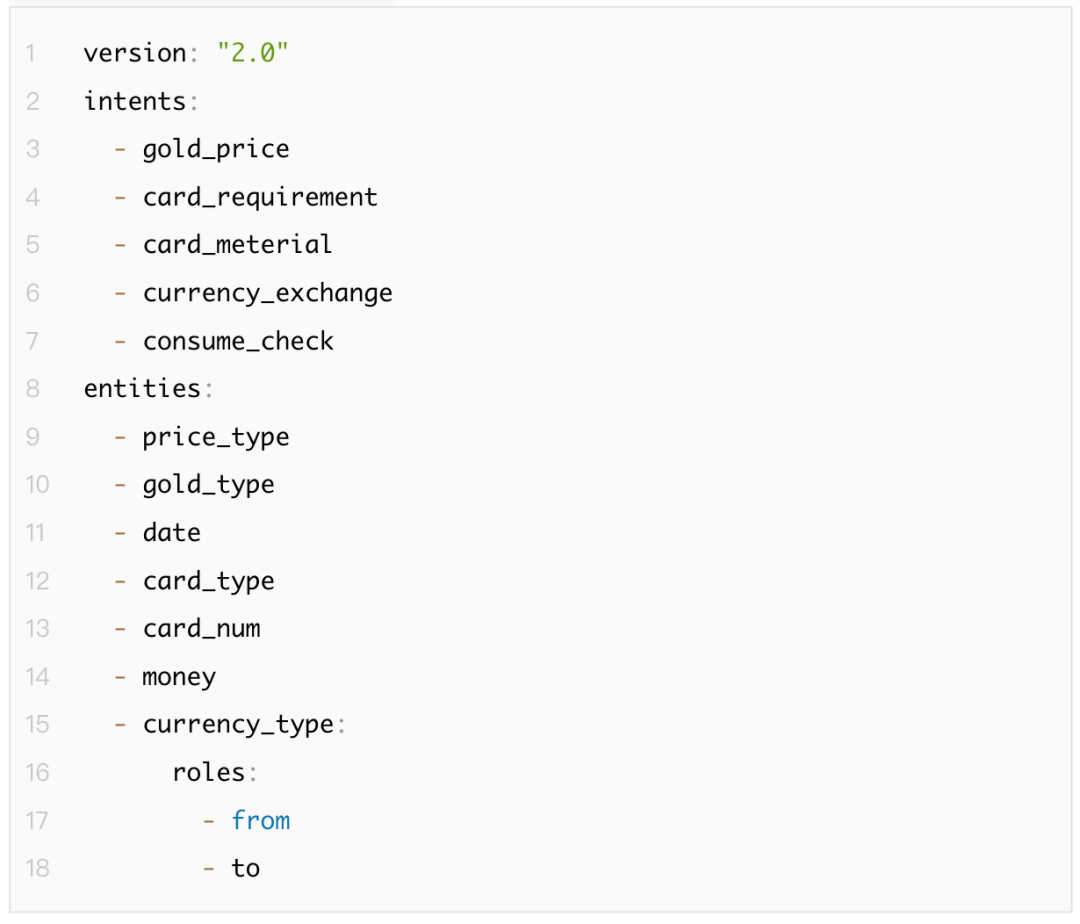Click the price_type entity
Screen dimensions: 1080x924
[215, 437]
